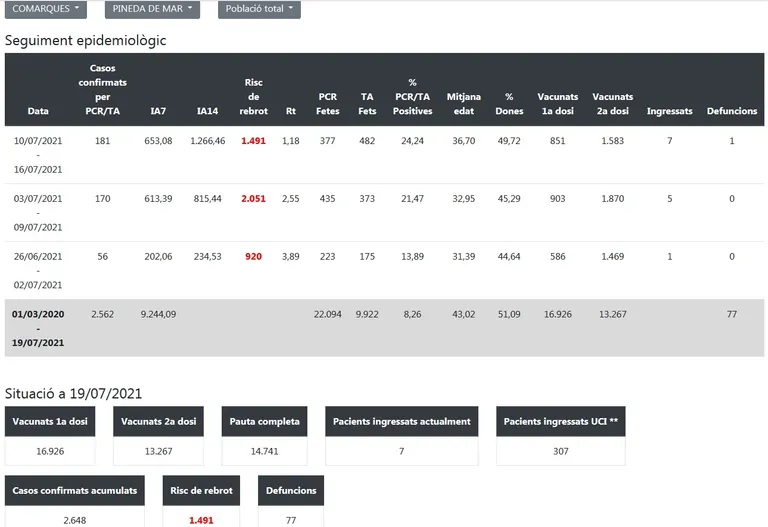Click the TA Fets column header

(367, 103)
